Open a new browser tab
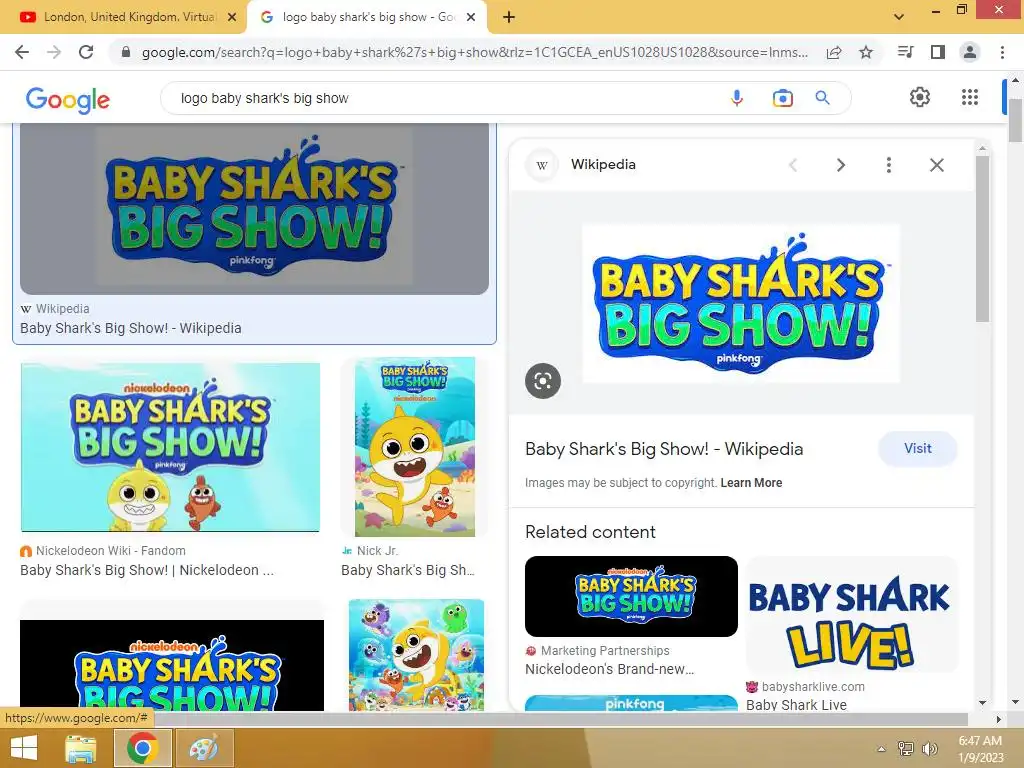This screenshot has height=768, width=1024. (509, 17)
